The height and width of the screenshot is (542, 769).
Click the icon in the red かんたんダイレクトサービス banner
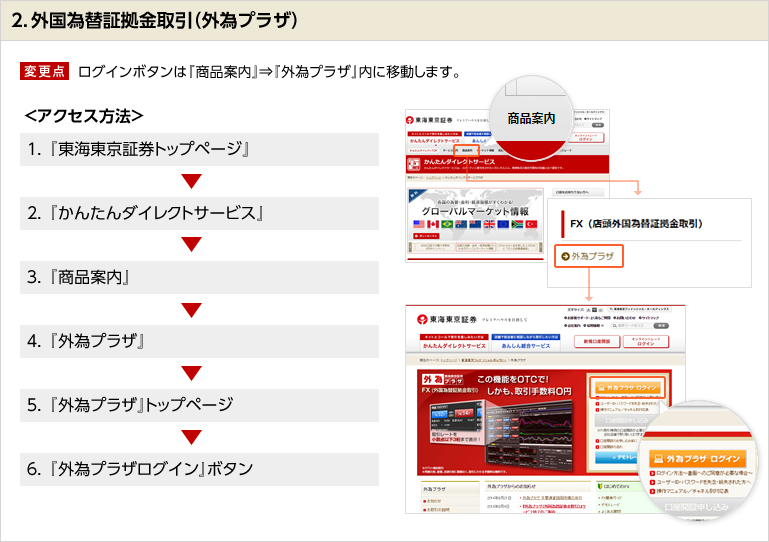pos(414,164)
